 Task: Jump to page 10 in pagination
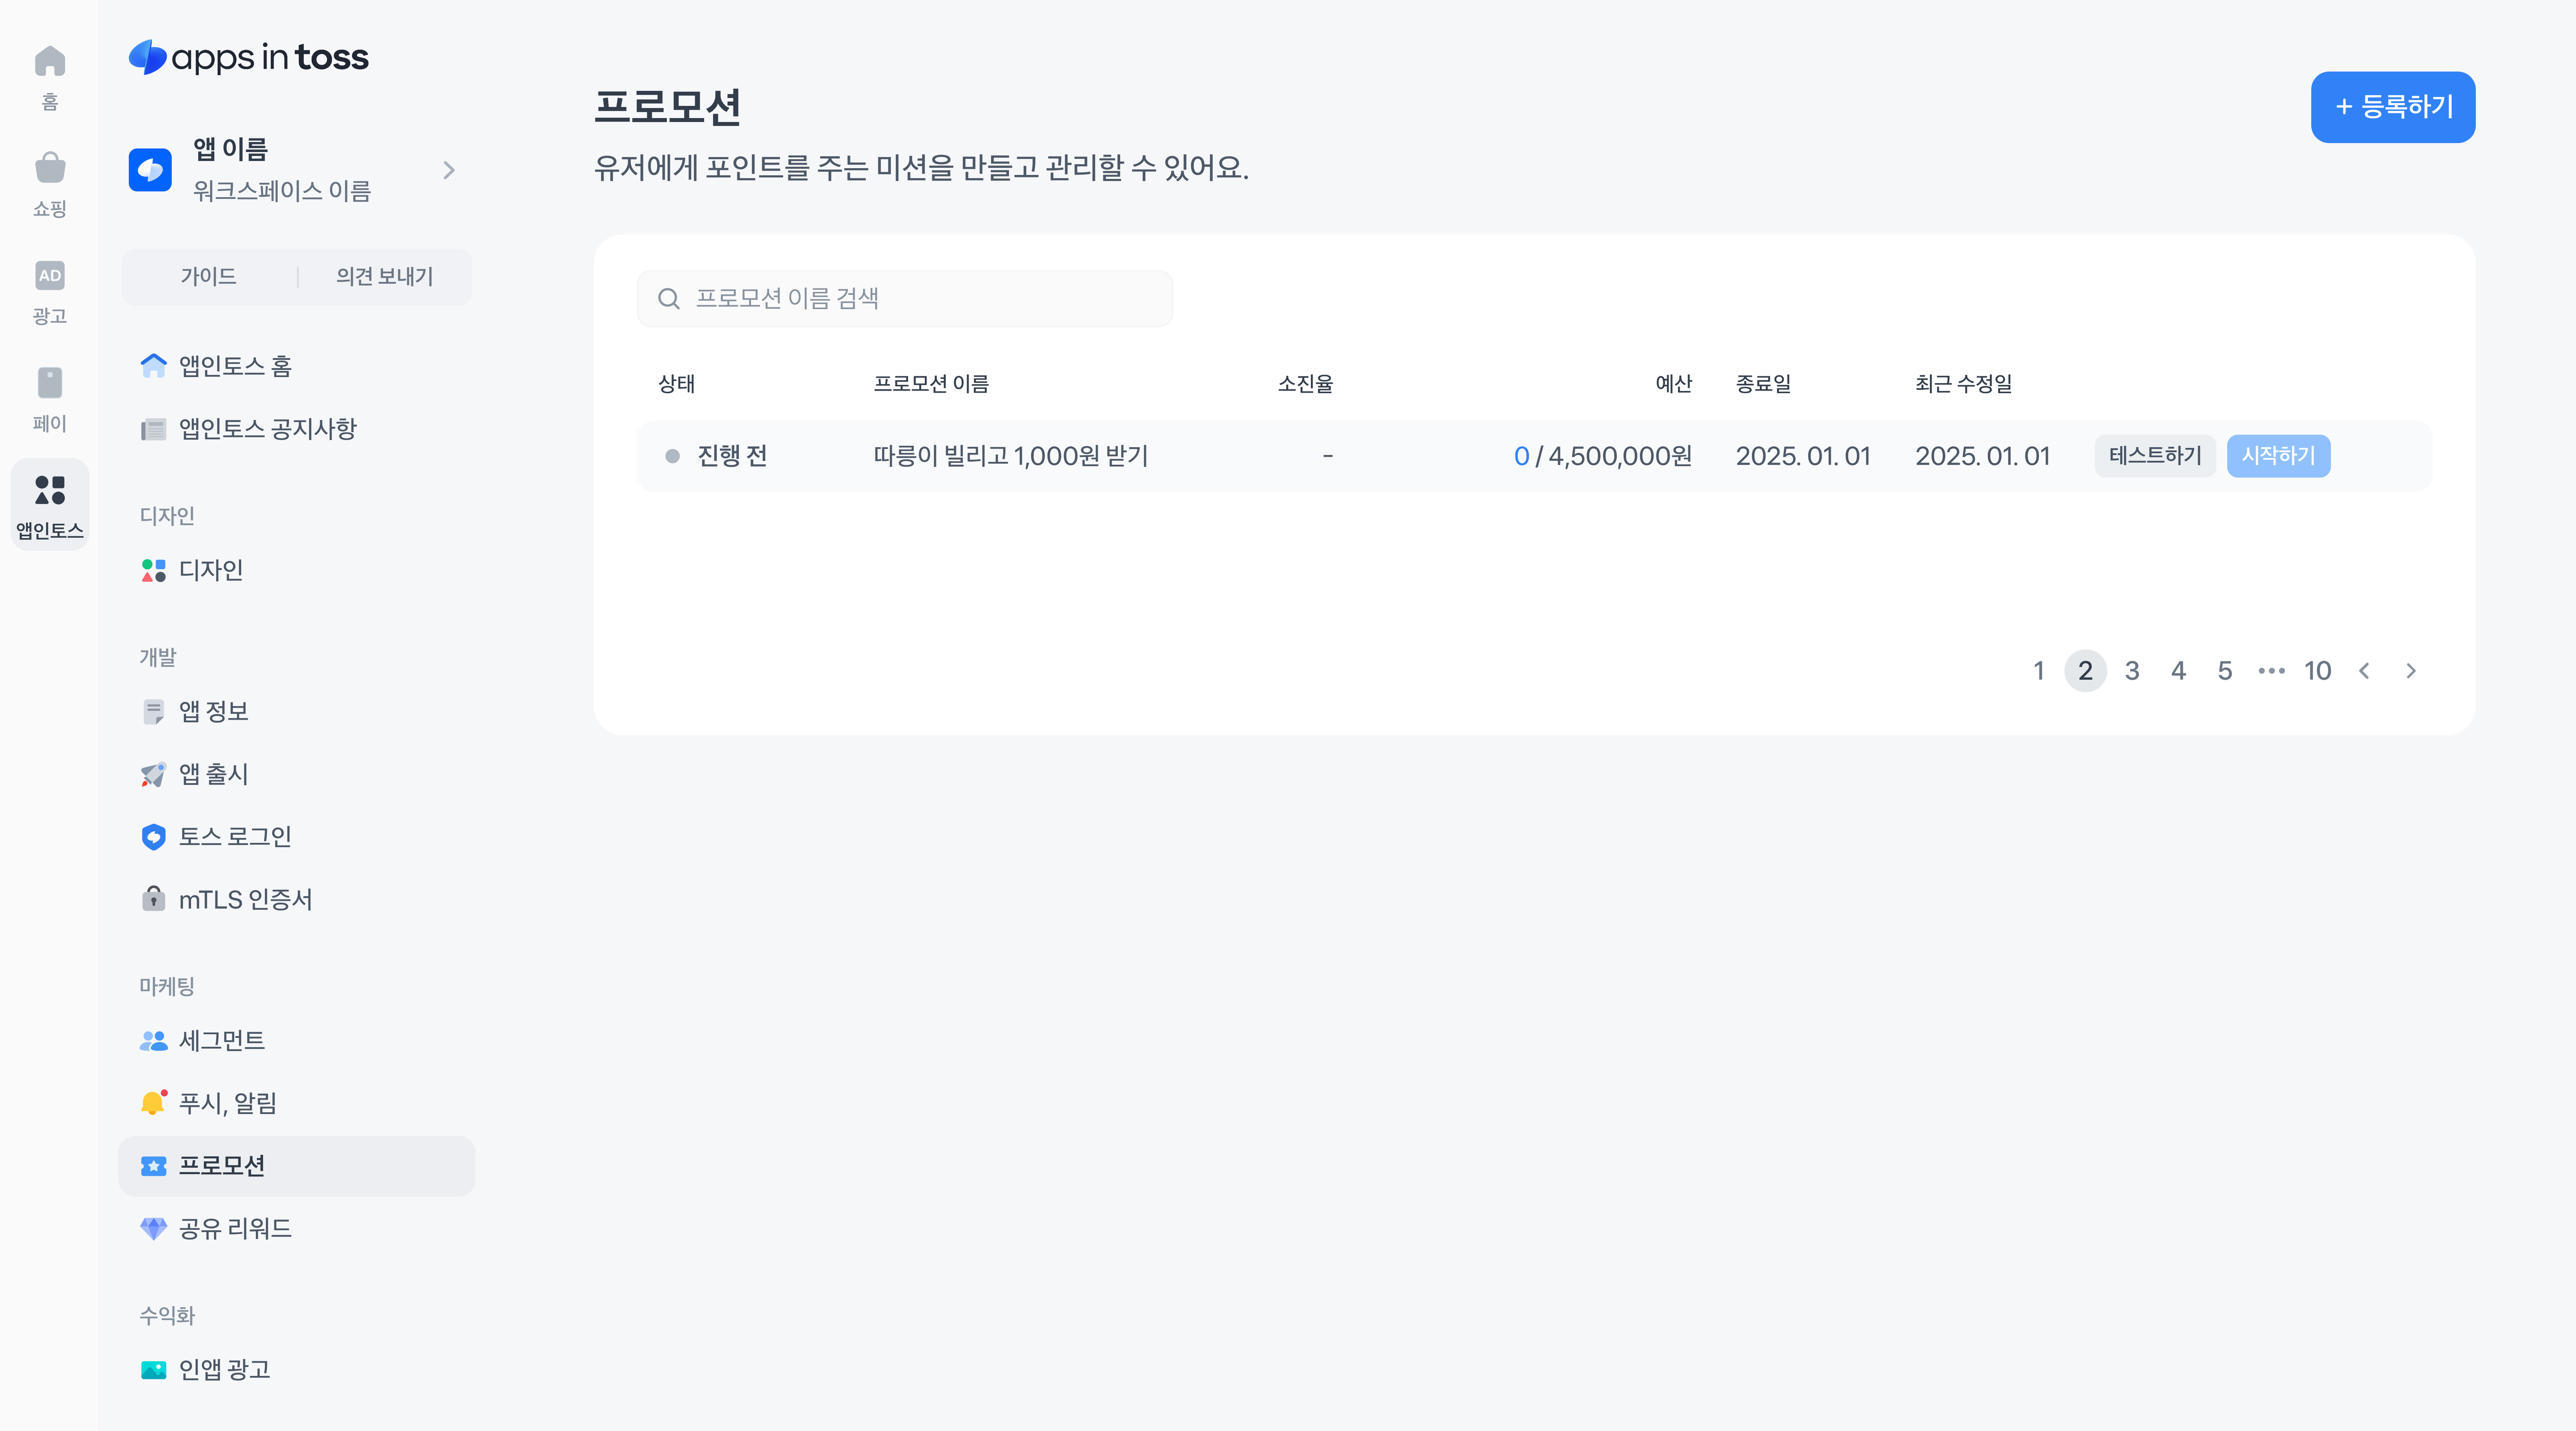pos(2317,671)
